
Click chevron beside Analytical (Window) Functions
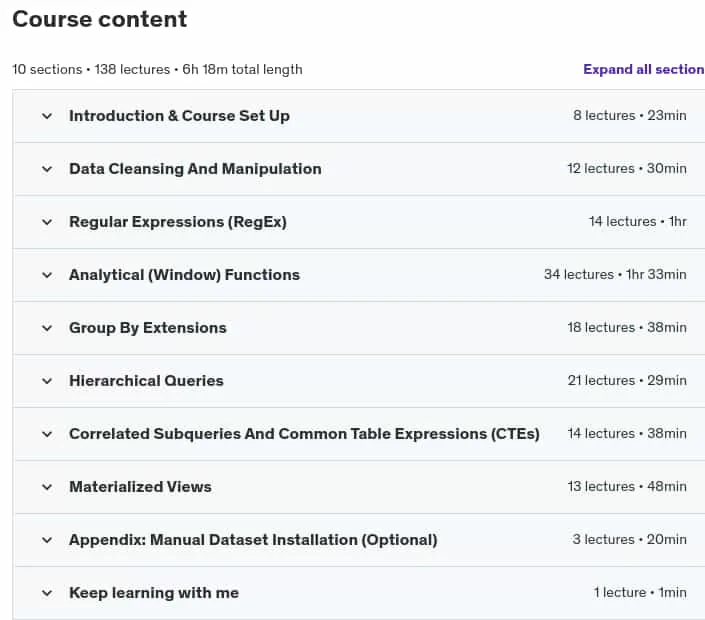pyautogui.click(x=47, y=275)
